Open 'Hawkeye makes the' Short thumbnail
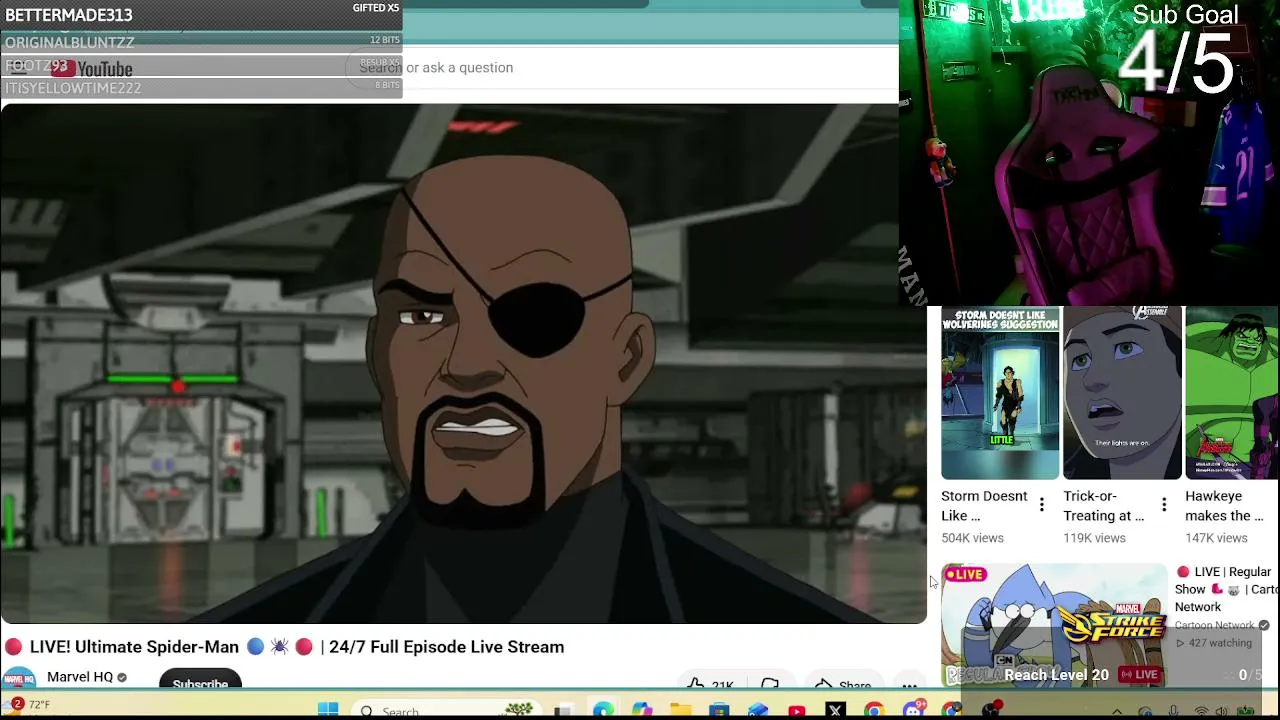Image resolution: width=1280 pixels, height=720 pixels. (x=1232, y=393)
